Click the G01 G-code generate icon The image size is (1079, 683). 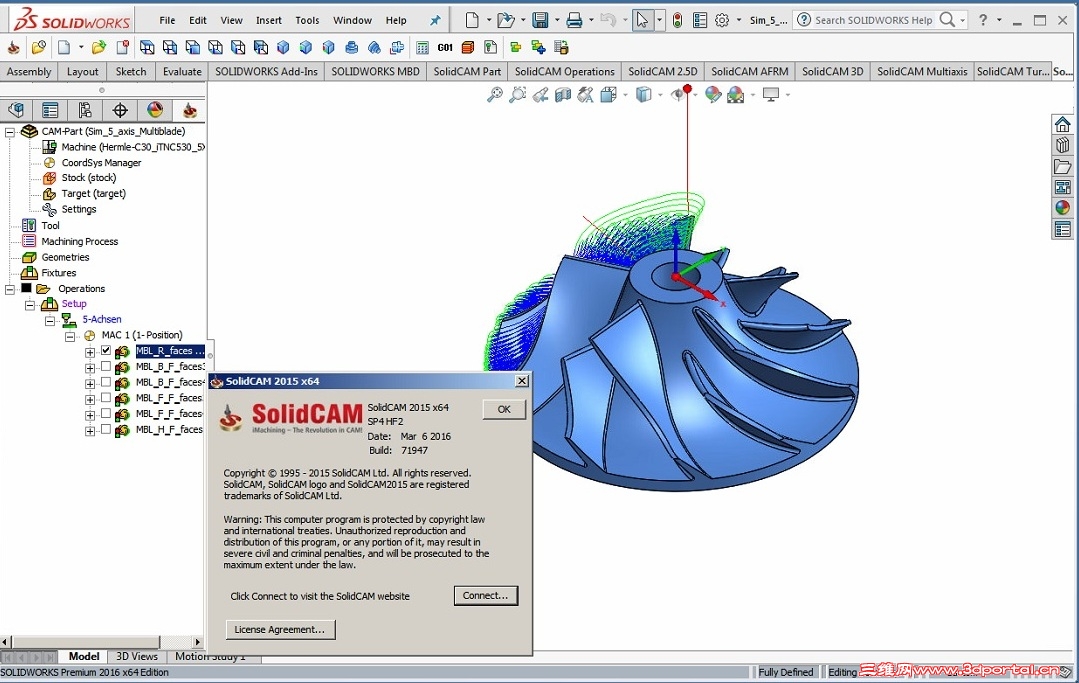(445, 47)
